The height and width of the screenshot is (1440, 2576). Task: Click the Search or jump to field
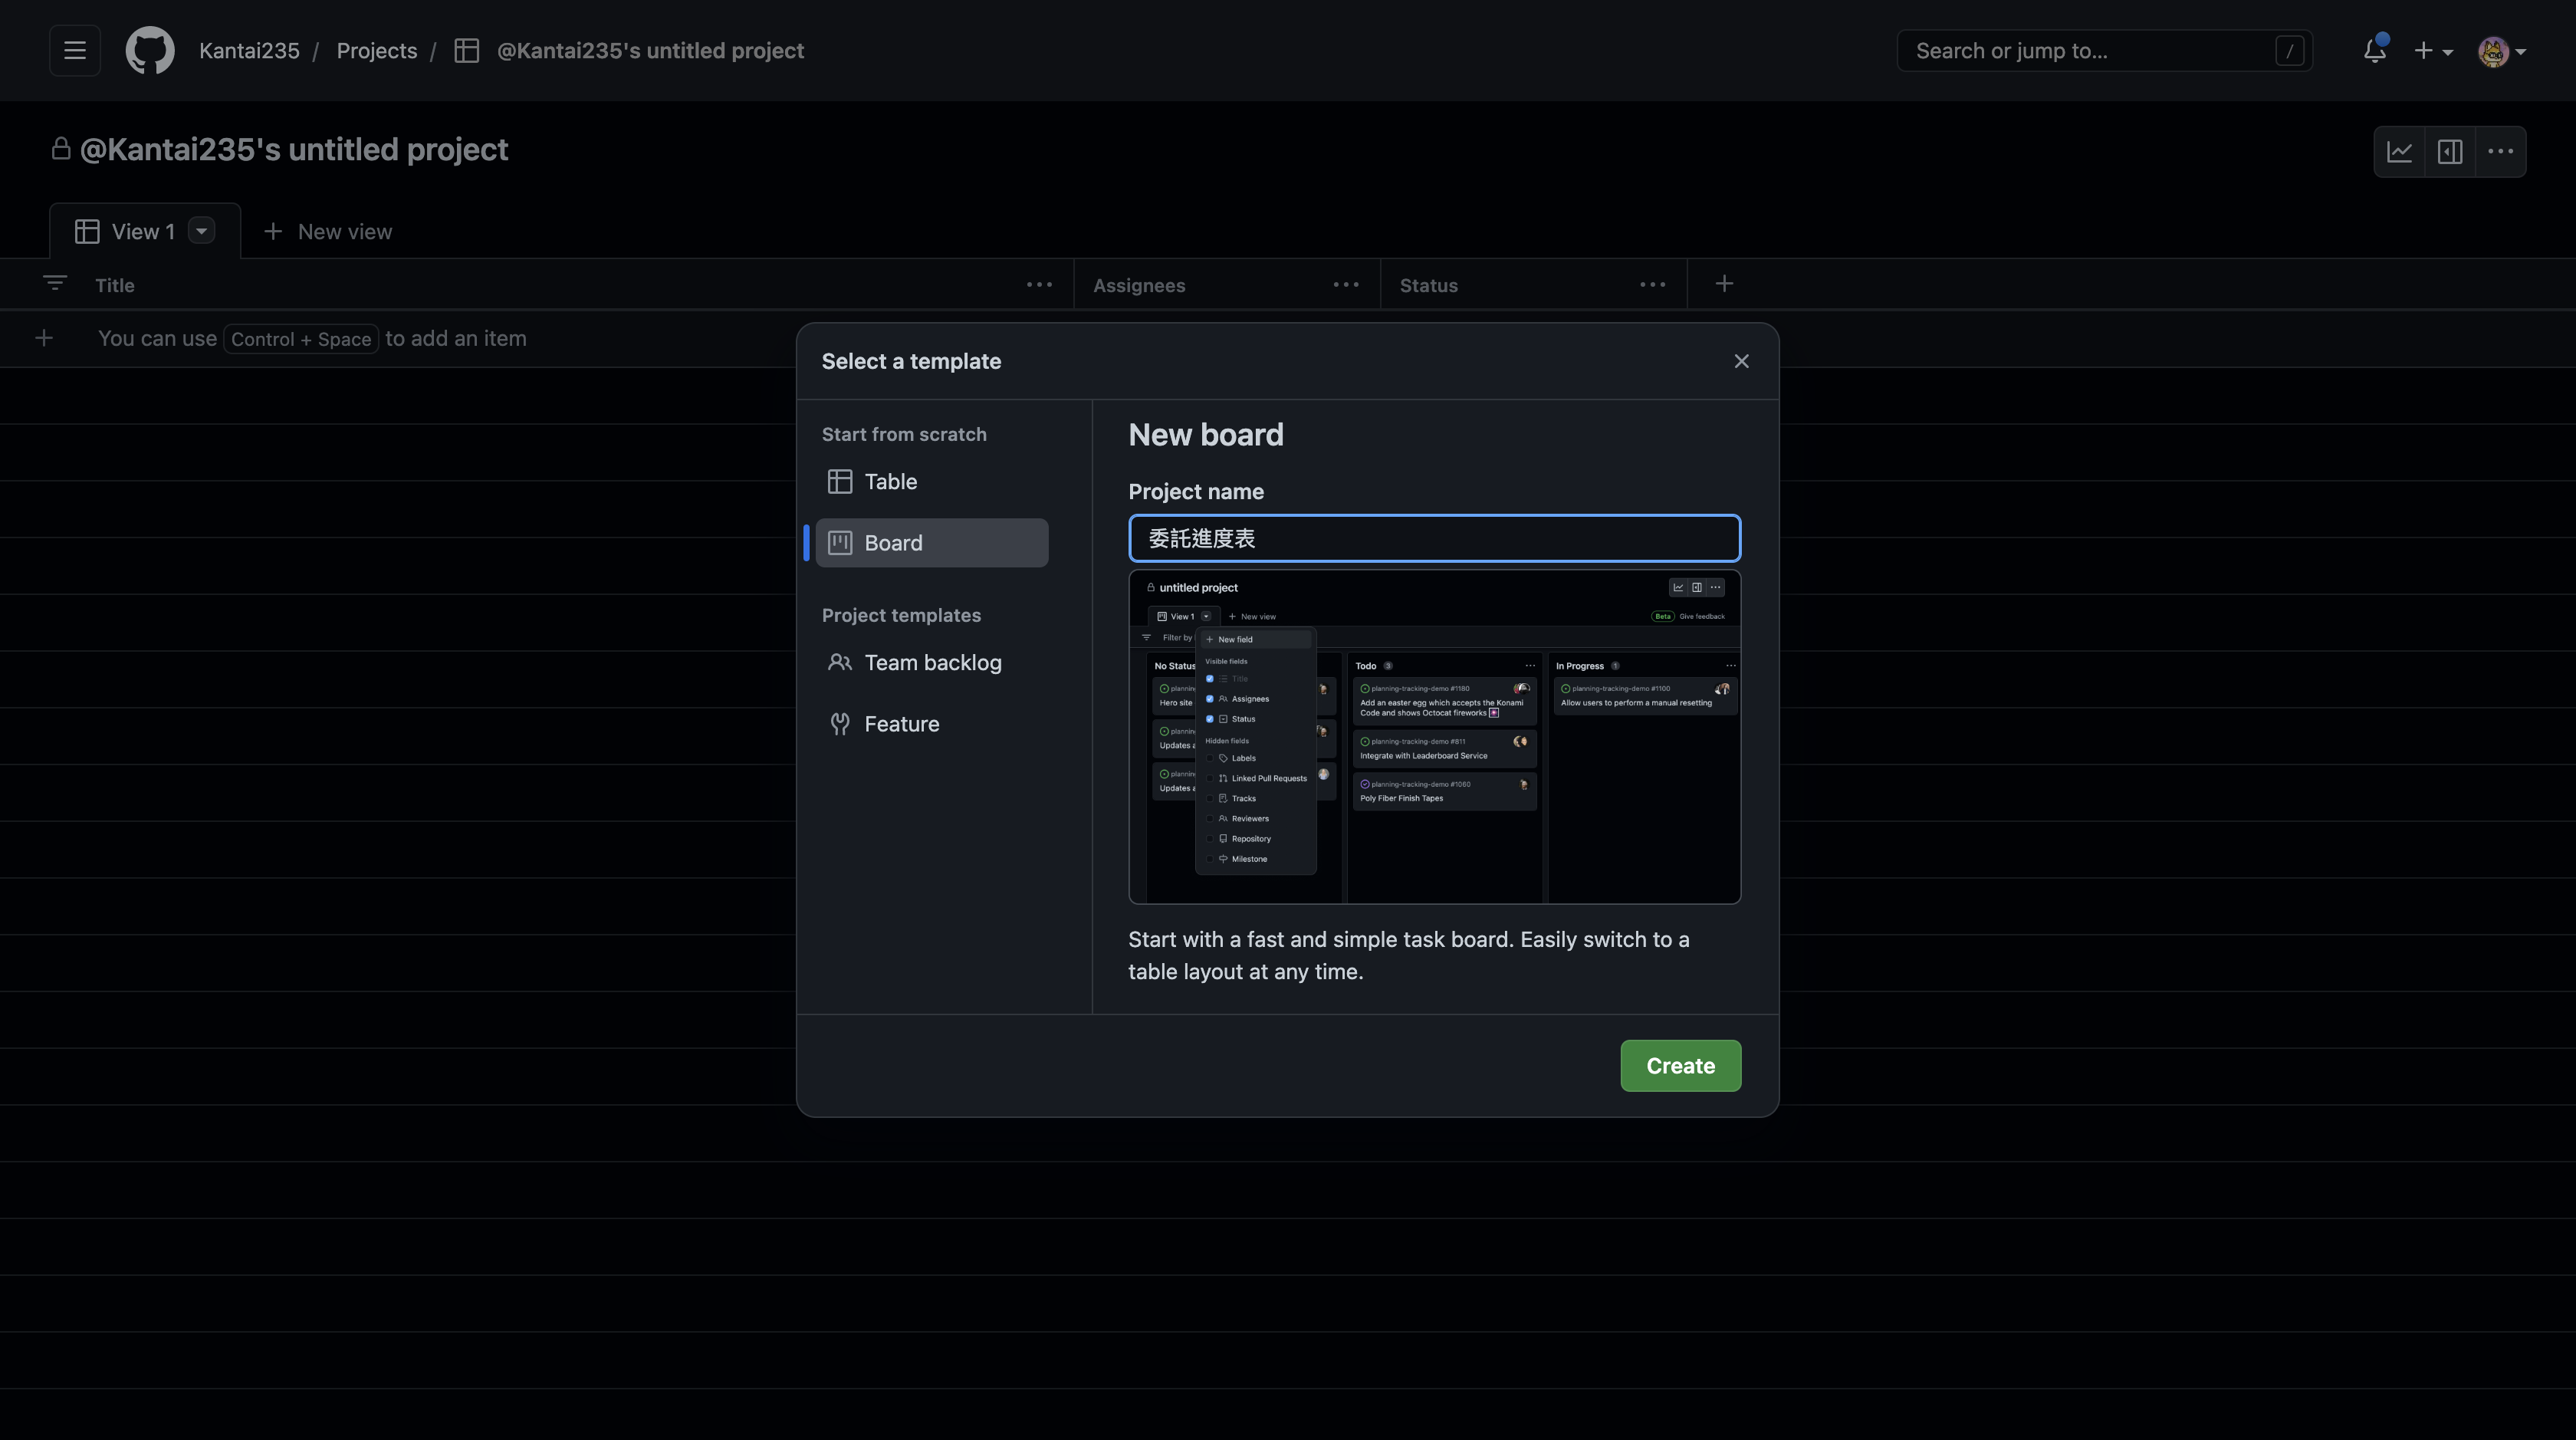click(x=2105, y=50)
